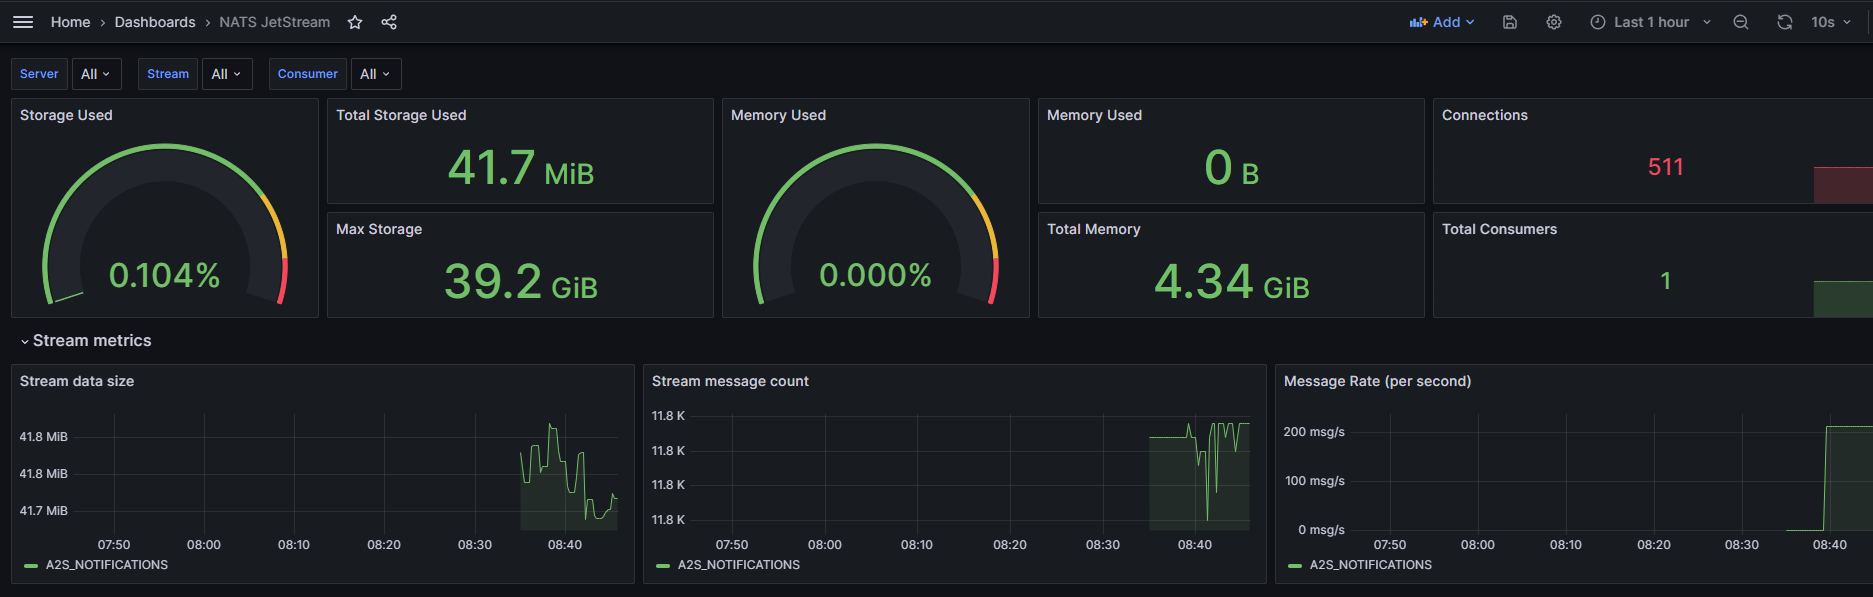Navigate to Dashboards breadcrumb

[x=155, y=22]
